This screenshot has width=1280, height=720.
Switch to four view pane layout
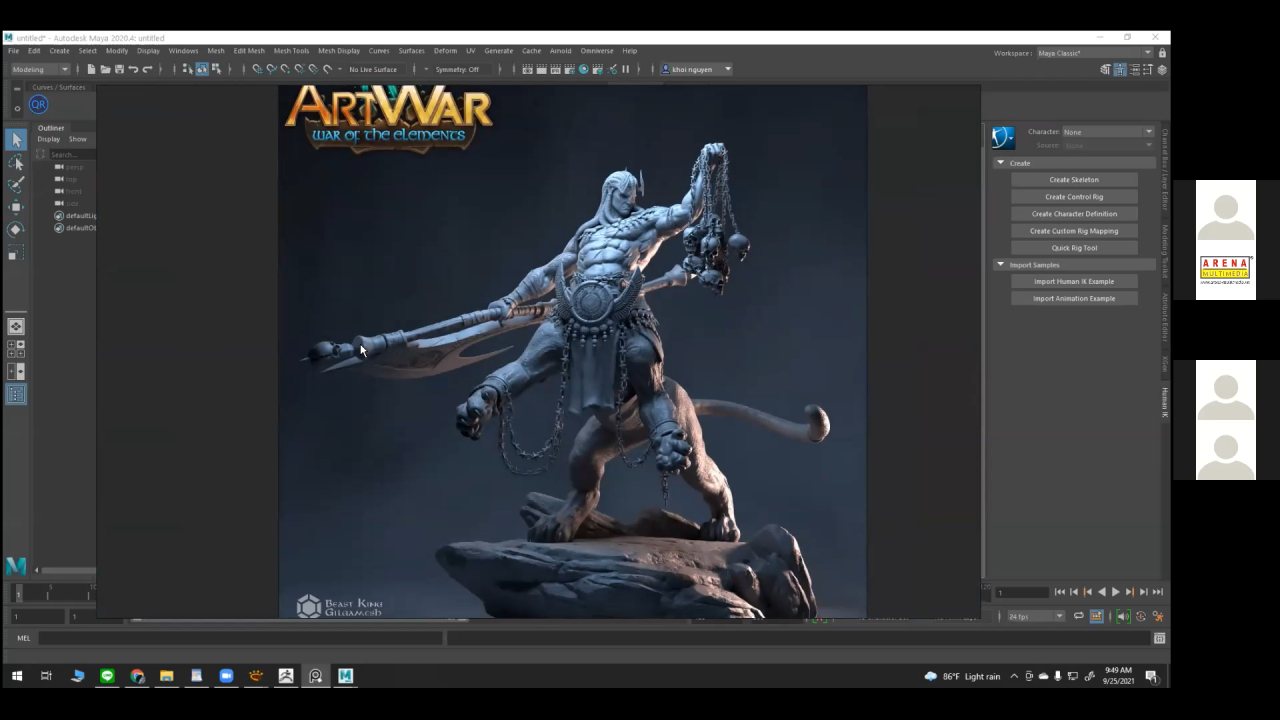point(16,349)
